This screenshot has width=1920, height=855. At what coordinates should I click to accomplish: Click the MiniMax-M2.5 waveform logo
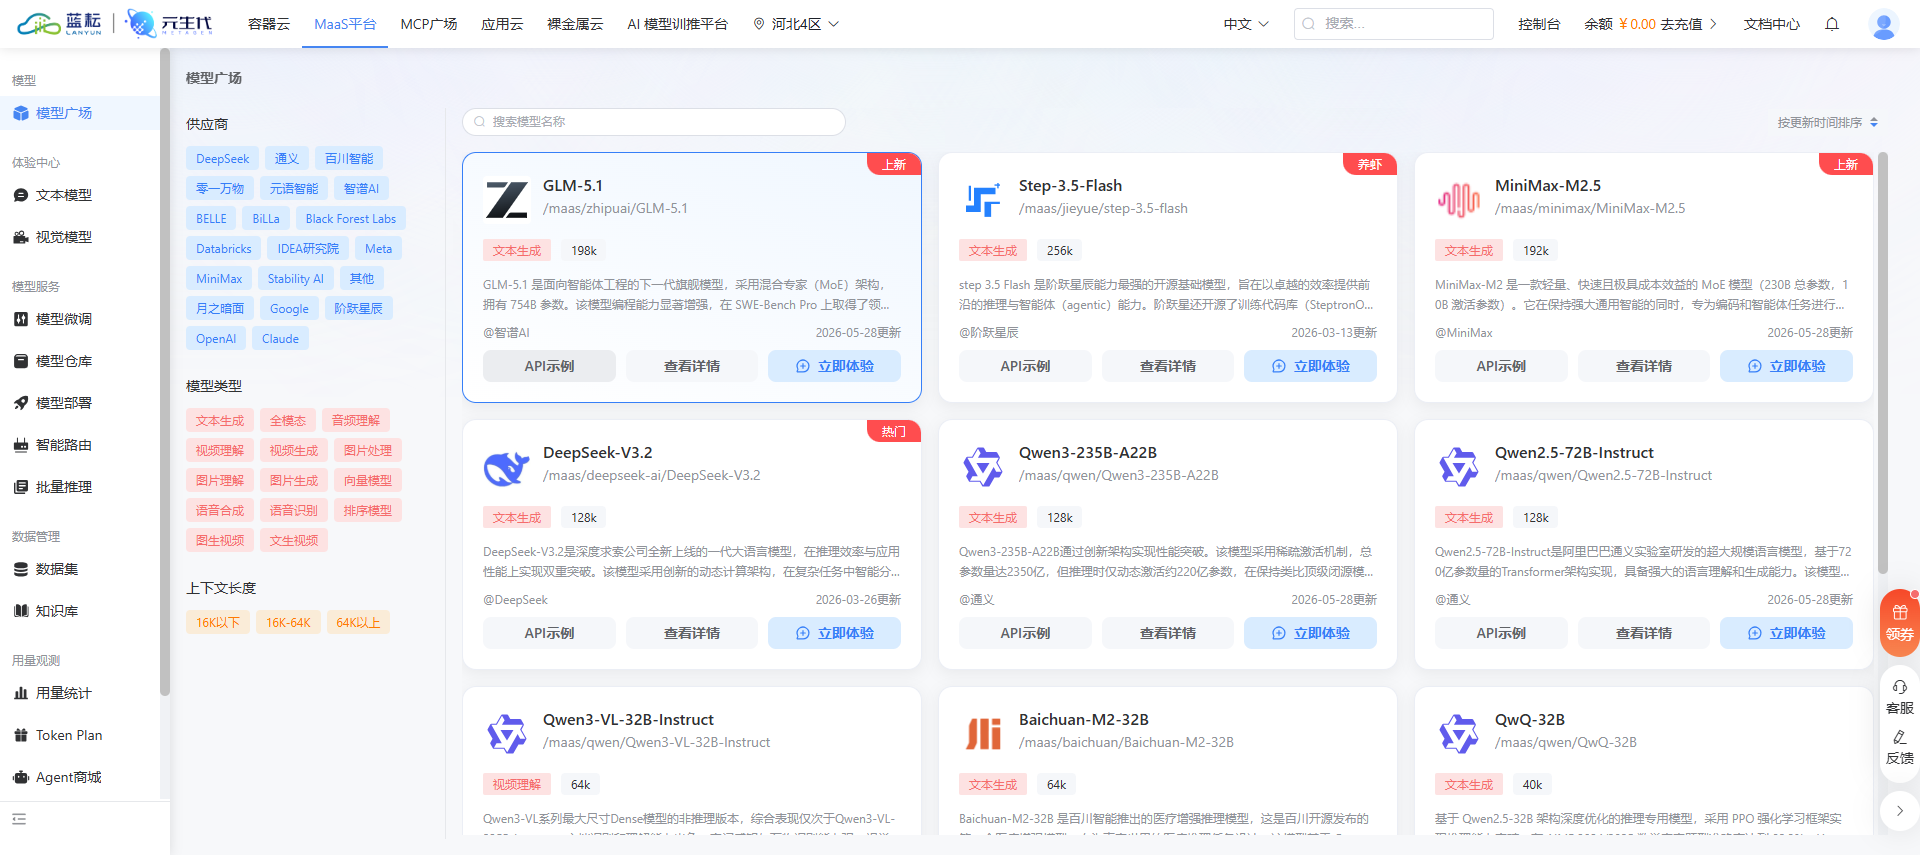pos(1459,199)
